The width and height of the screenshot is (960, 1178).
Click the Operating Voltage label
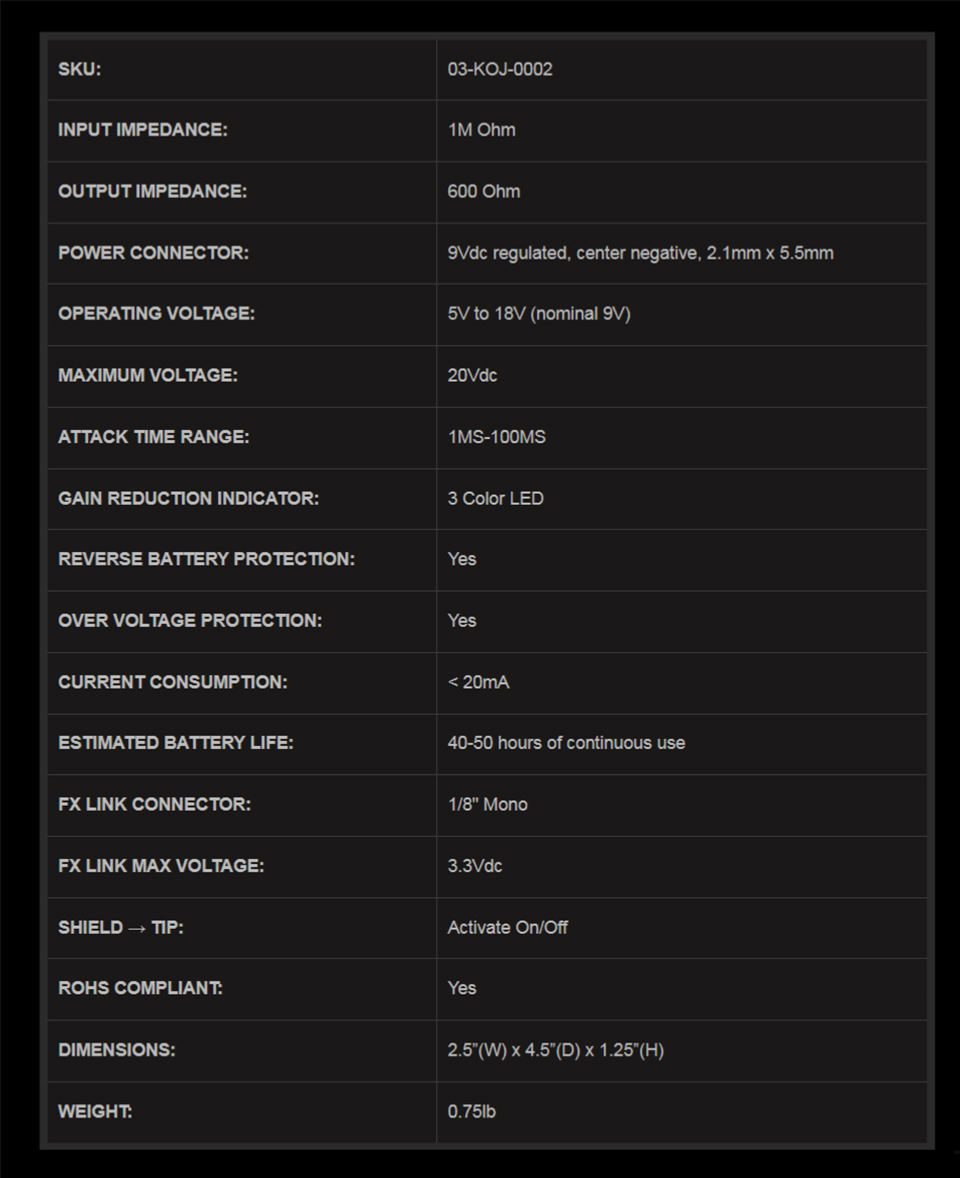tap(156, 313)
